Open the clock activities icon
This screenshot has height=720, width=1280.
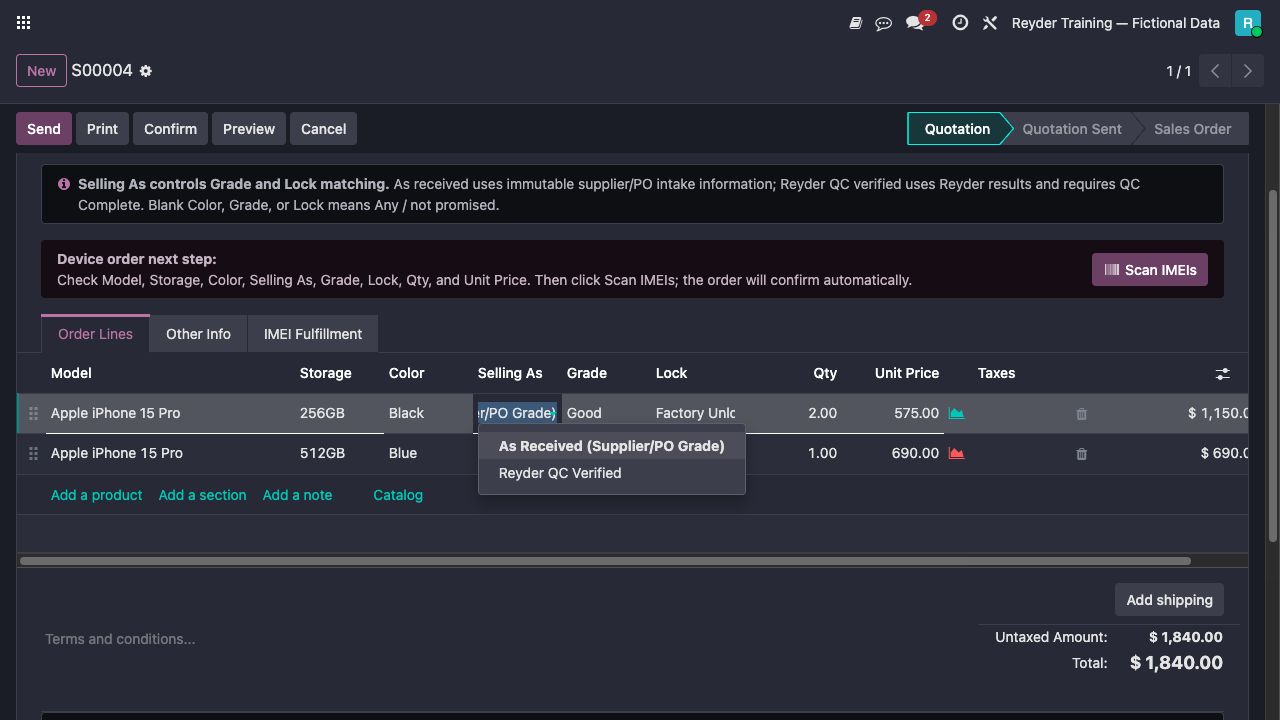tap(960, 22)
